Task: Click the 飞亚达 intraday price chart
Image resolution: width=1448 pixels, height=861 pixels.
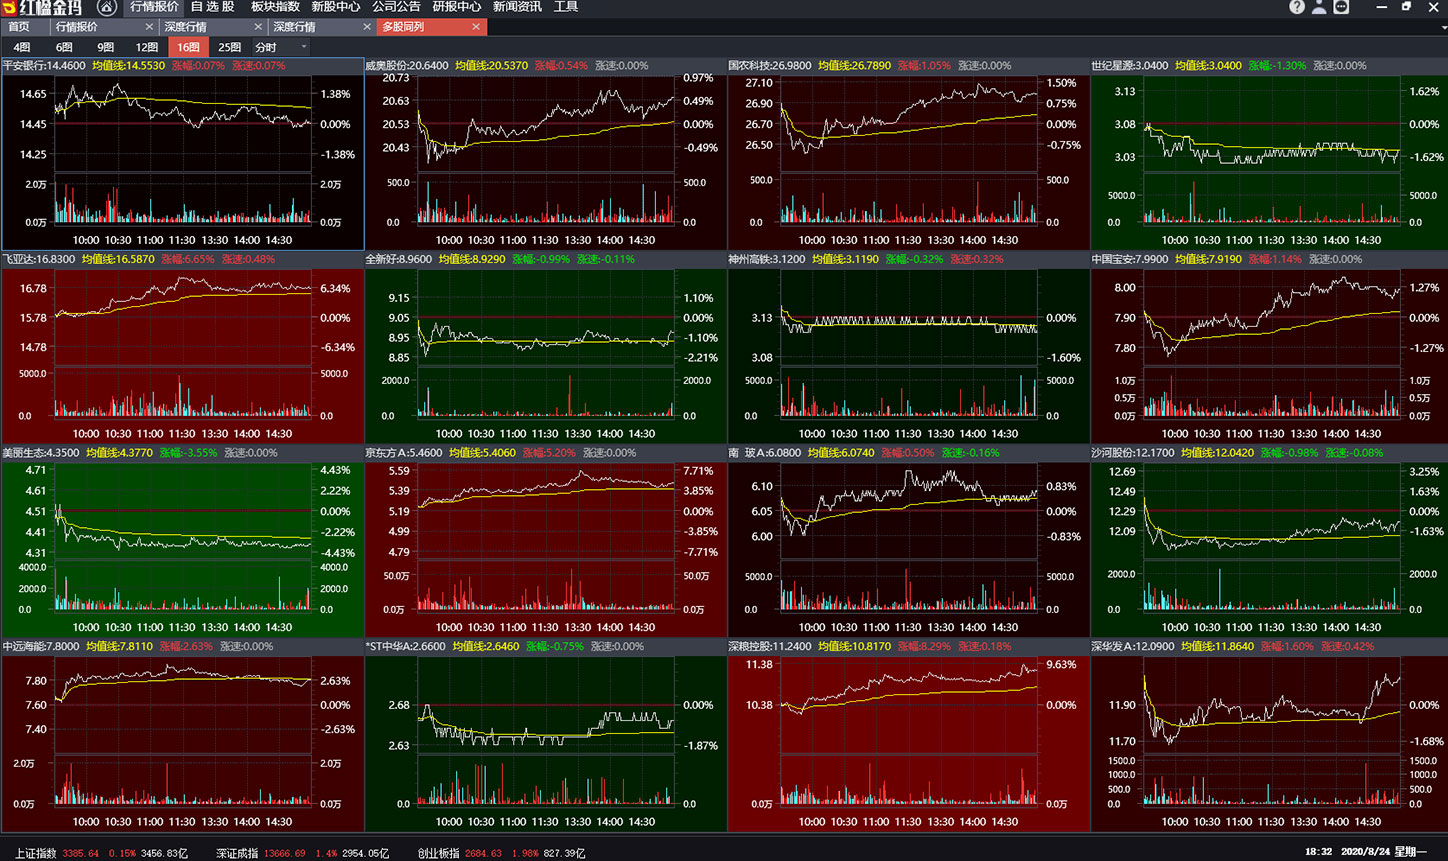Action: (183, 318)
